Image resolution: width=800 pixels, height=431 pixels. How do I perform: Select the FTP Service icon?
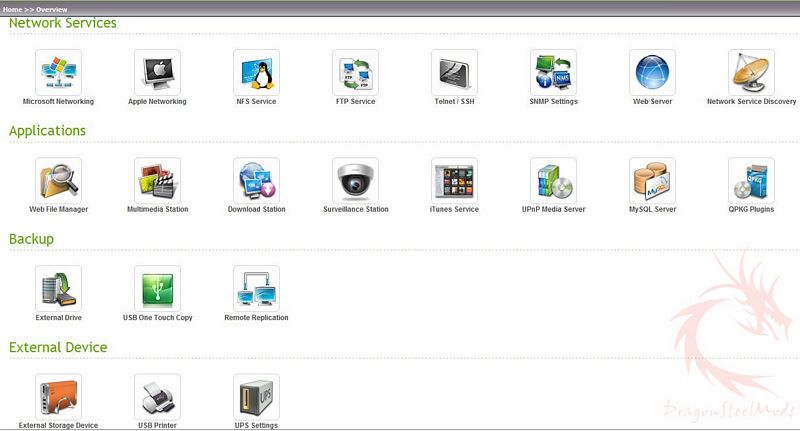355,72
